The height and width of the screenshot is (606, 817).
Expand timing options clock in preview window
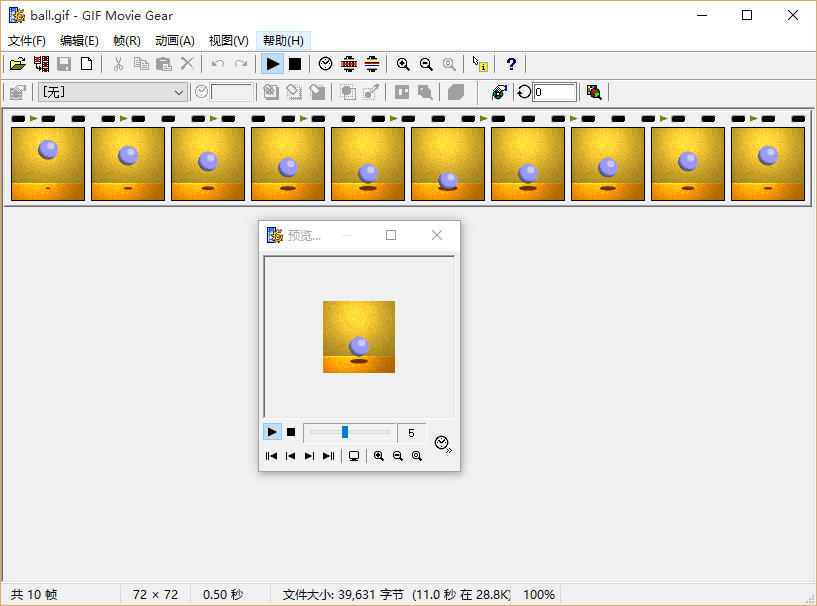coord(443,442)
